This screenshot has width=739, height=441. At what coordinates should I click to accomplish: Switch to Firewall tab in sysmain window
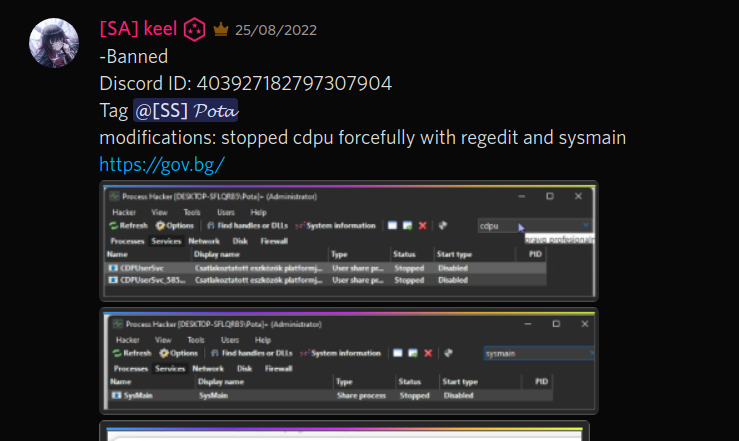[279, 369]
